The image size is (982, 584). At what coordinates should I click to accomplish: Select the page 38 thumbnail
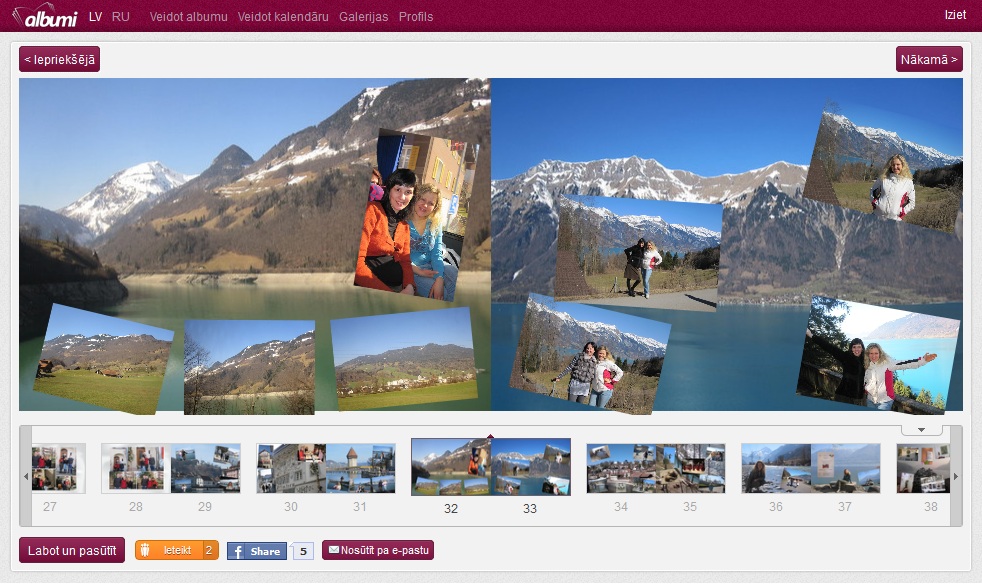click(923, 467)
